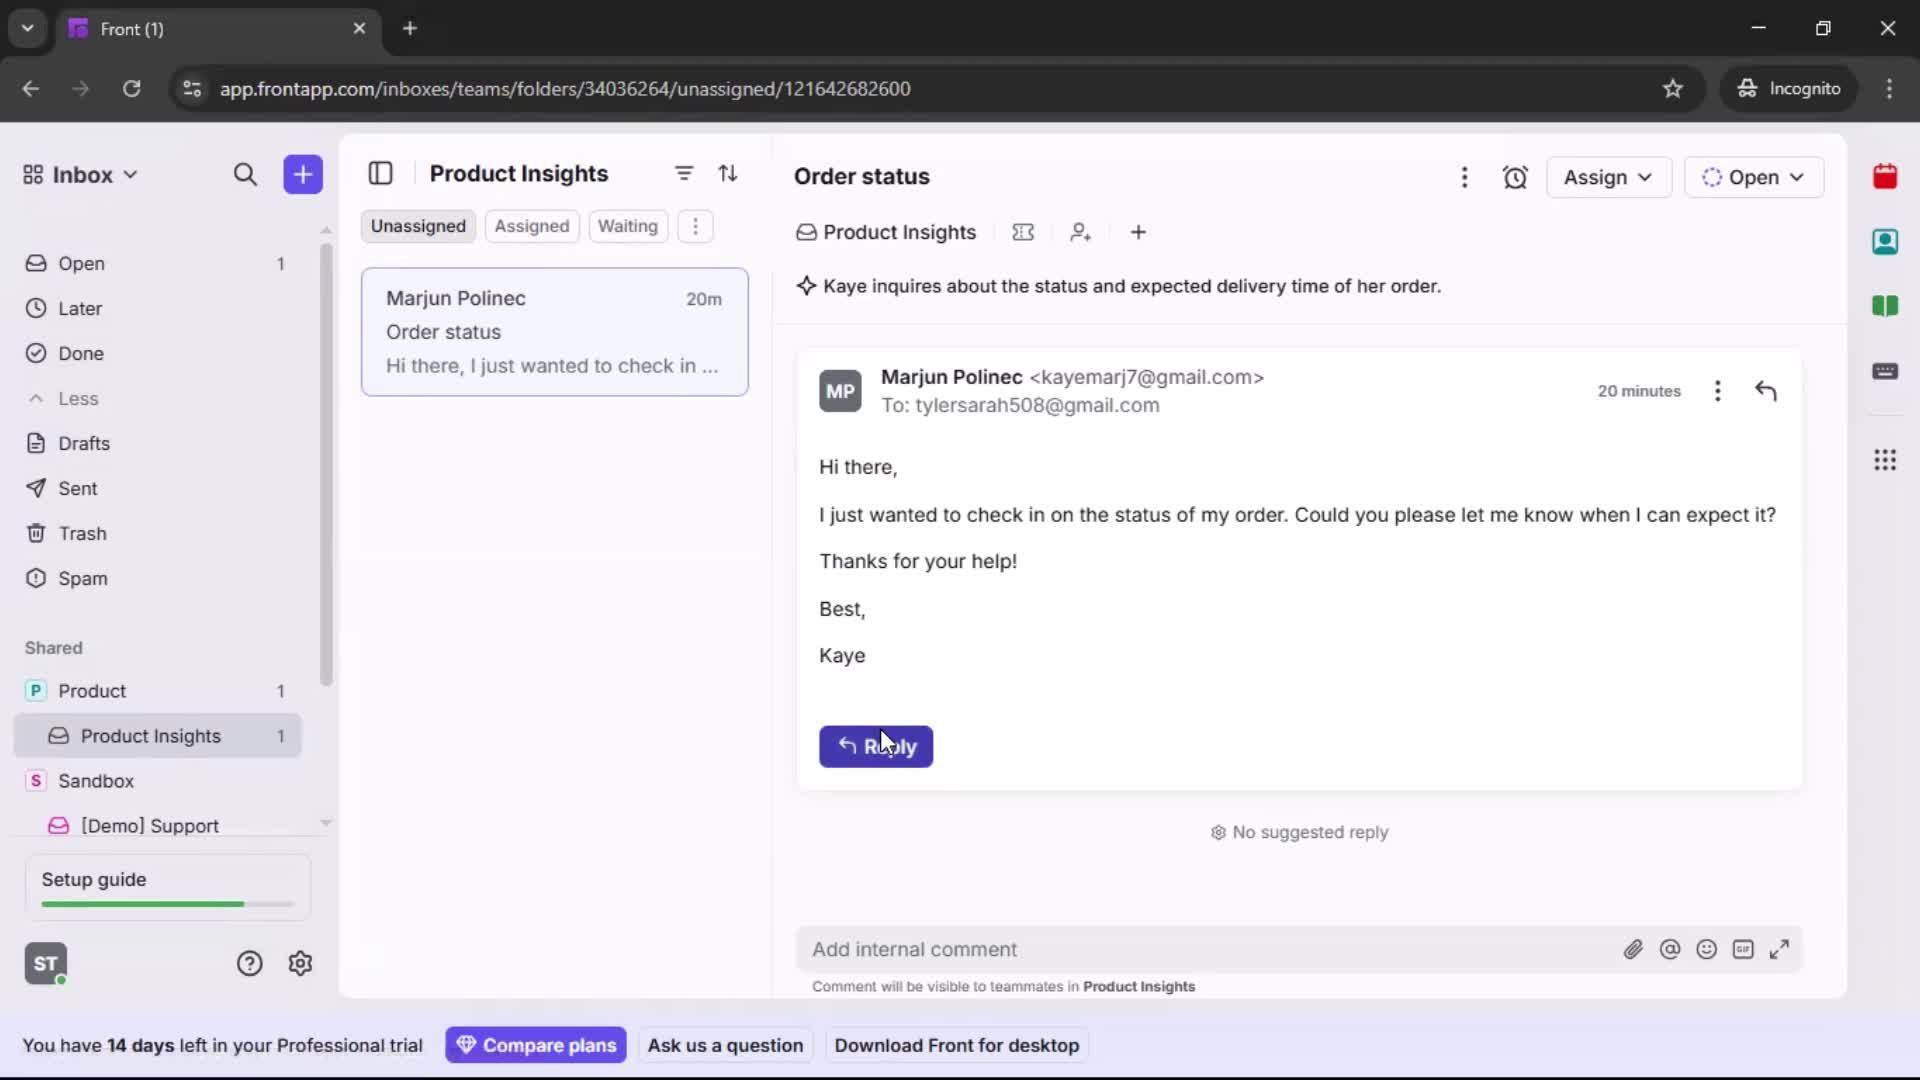Open the calendar panel in right sidebar
Screen dimensions: 1920x1080
tap(1886, 177)
